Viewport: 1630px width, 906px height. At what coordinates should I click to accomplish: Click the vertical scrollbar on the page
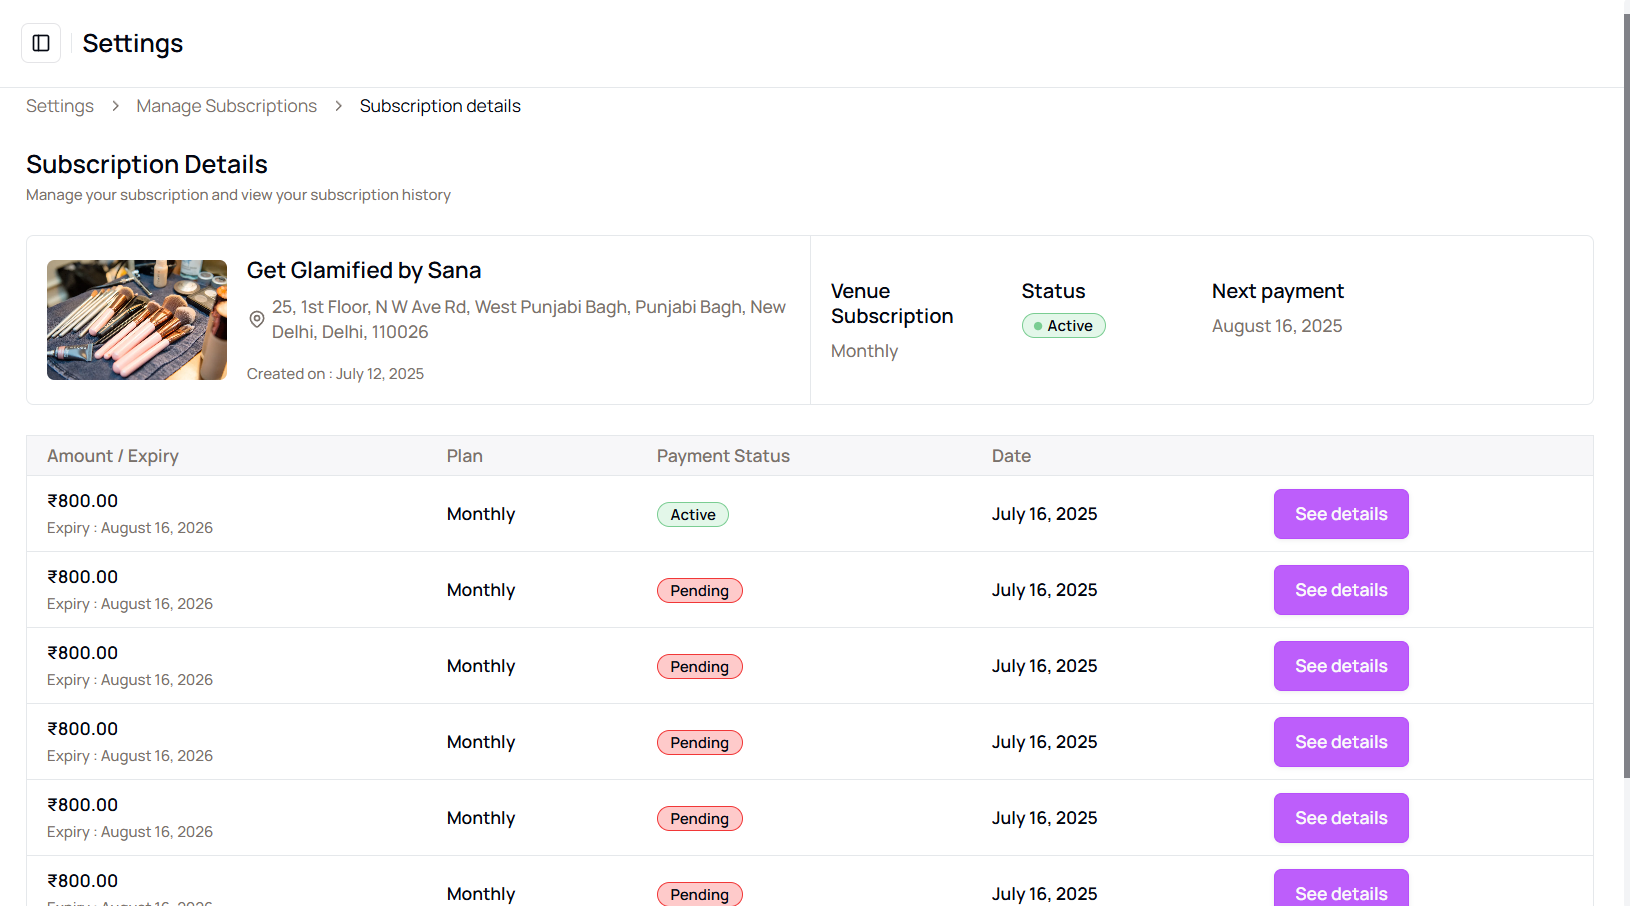tap(1626, 395)
